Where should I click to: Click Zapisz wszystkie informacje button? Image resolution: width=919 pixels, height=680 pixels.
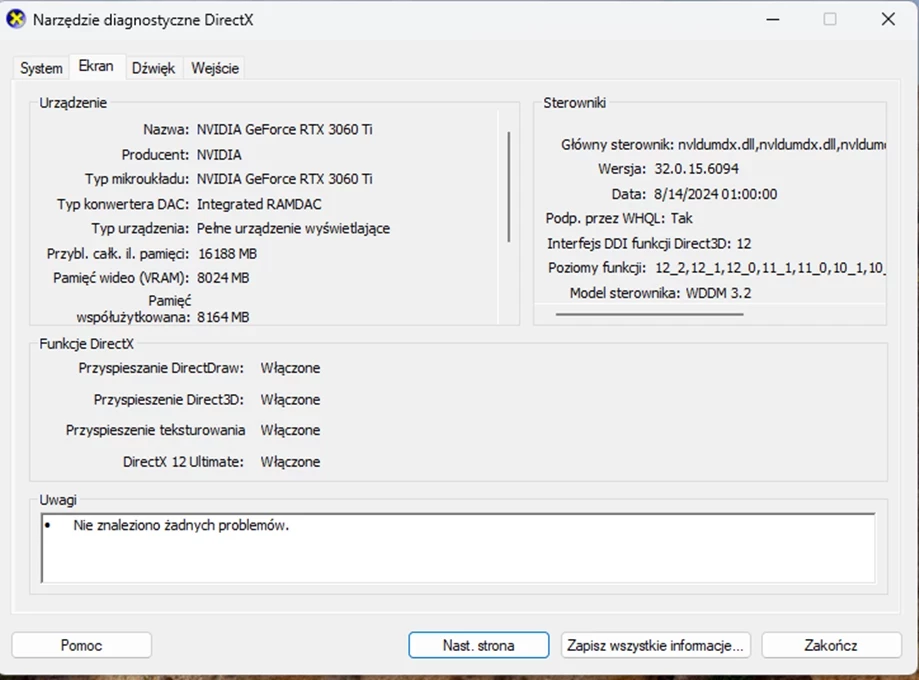pyautogui.click(x=655, y=645)
